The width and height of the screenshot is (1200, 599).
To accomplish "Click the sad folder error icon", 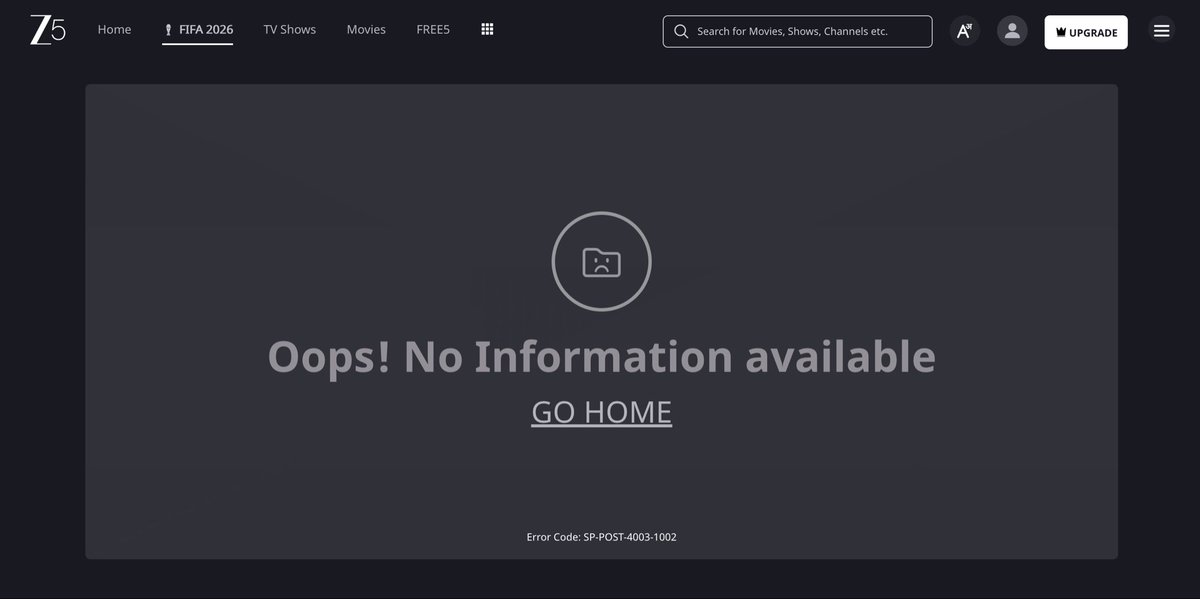I will pos(601,261).
